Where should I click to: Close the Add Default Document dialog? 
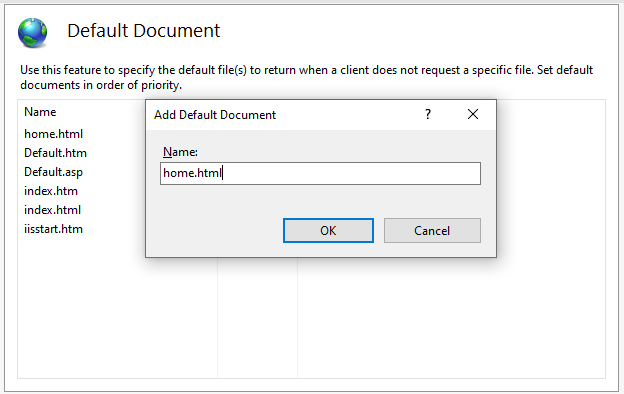473,115
